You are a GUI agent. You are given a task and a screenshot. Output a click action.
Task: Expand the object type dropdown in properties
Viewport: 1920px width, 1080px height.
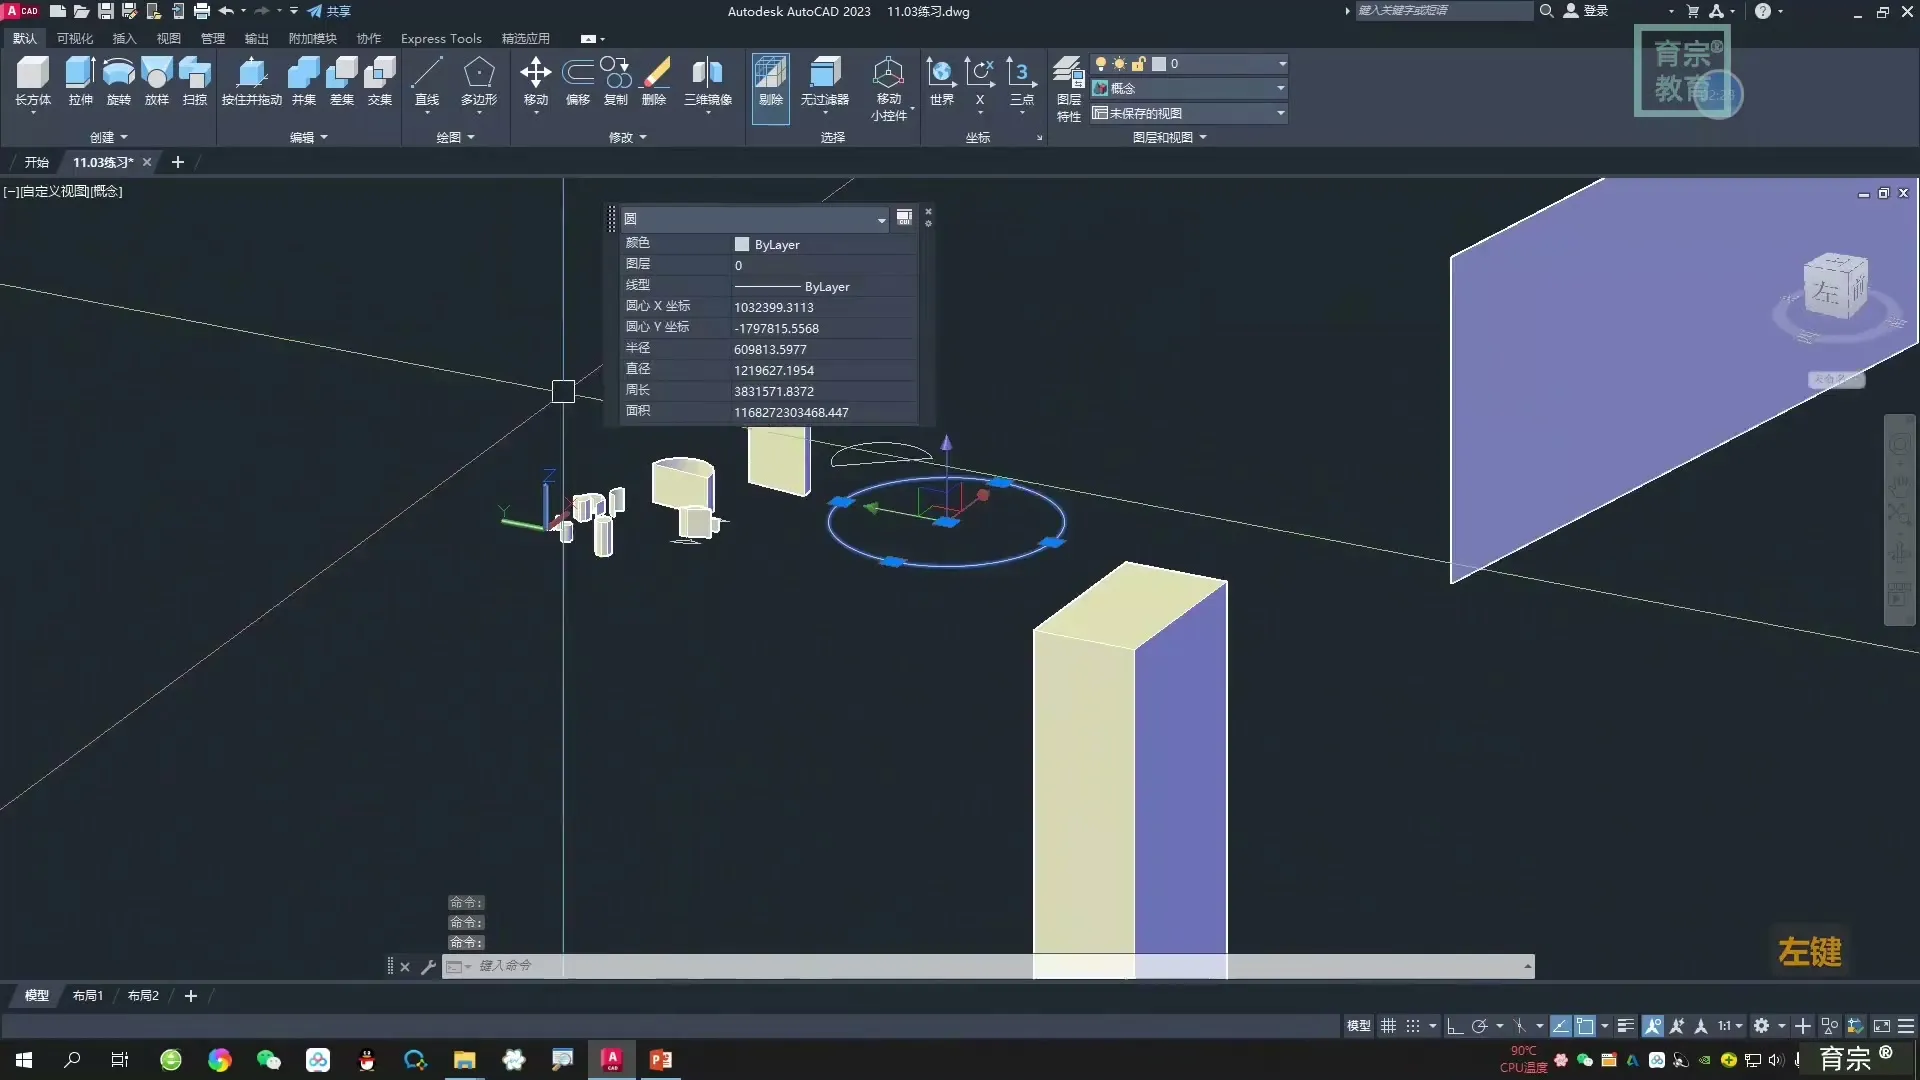(x=881, y=220)
